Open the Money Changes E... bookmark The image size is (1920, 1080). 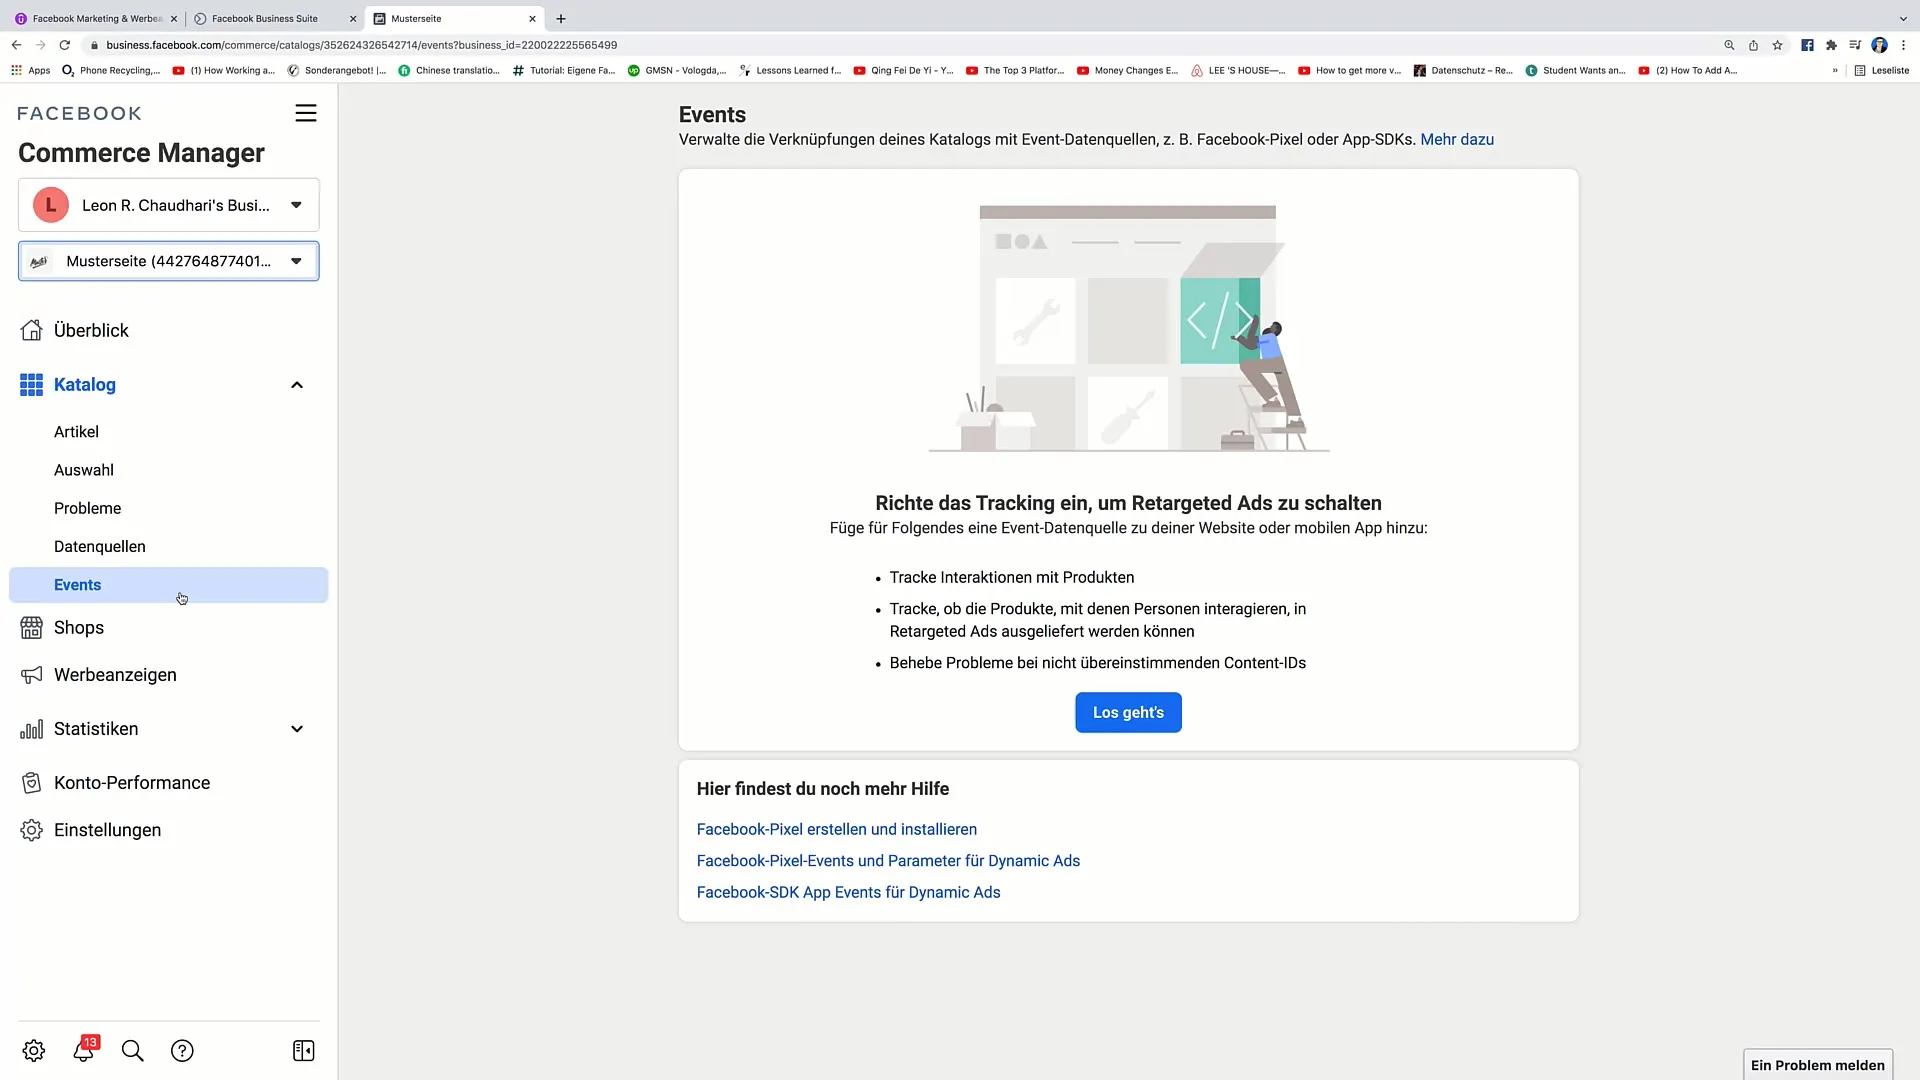point(1127,70)
